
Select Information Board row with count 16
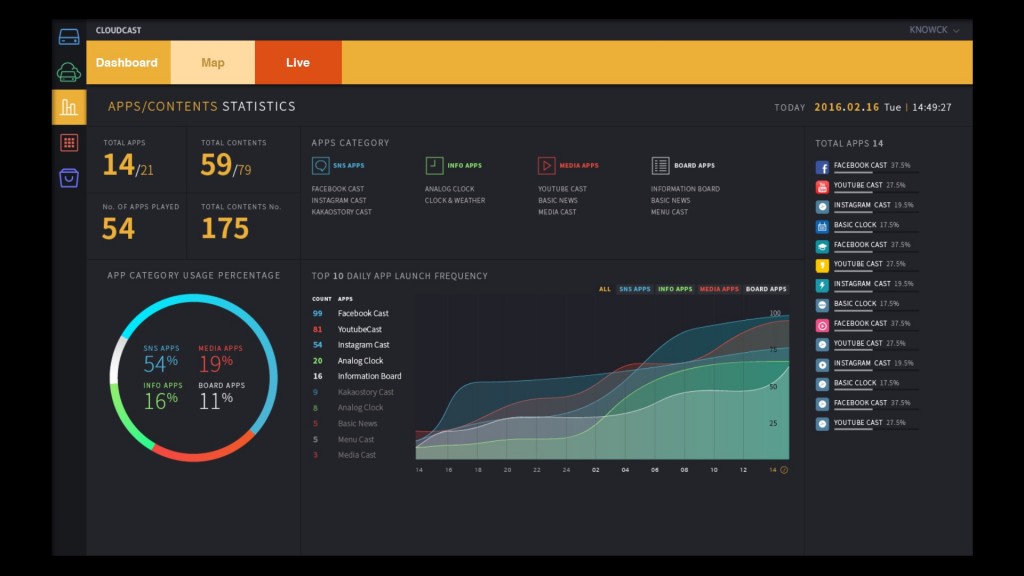click(357, 376)
